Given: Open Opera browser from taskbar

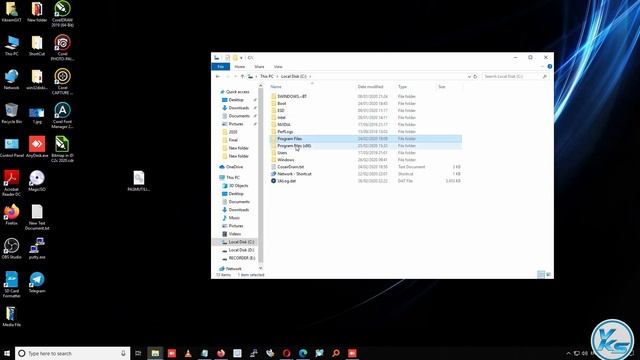Looking at the screenshot, I should coord(287,353).
